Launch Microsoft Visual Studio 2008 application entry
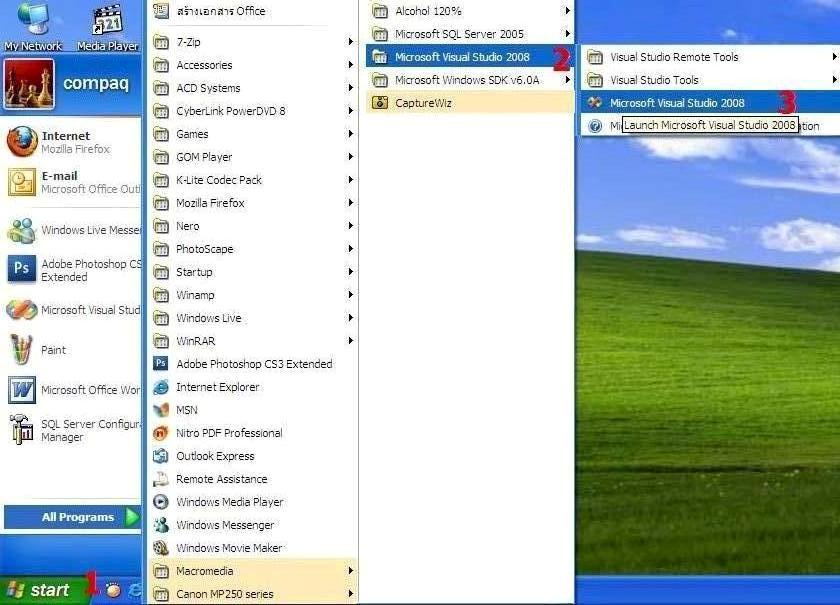The width and height of the screenshot is (840, 605). [710, 103]
